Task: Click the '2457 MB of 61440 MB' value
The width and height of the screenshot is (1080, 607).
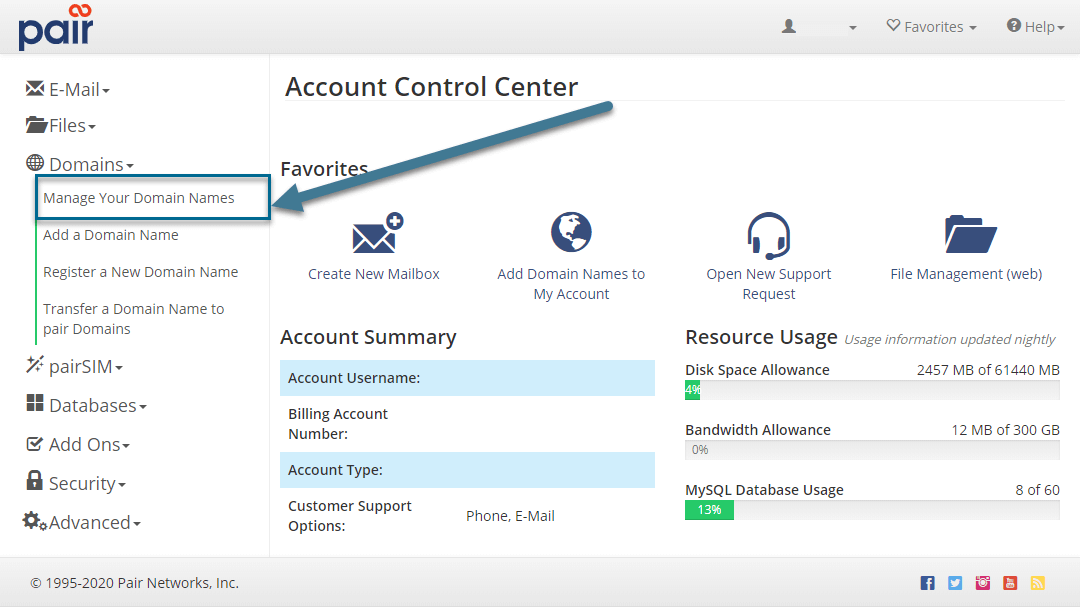Action: [988, 370]
